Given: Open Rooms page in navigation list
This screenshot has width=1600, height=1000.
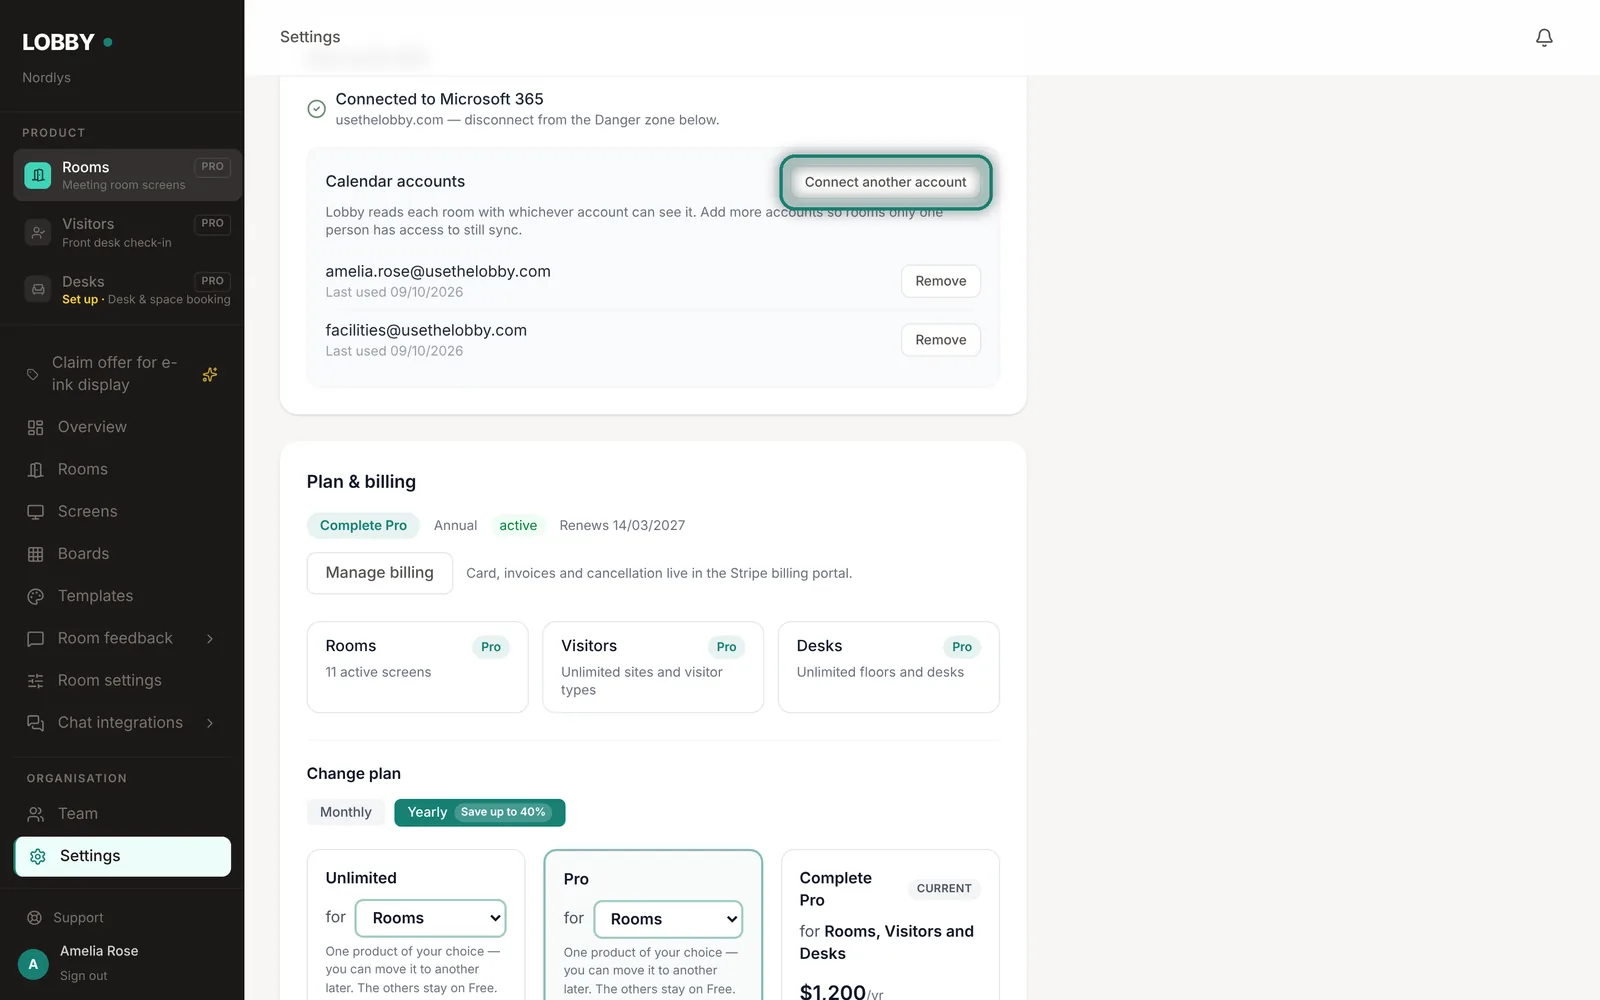Looking at the screenshot, I should (x=122, y=469).
